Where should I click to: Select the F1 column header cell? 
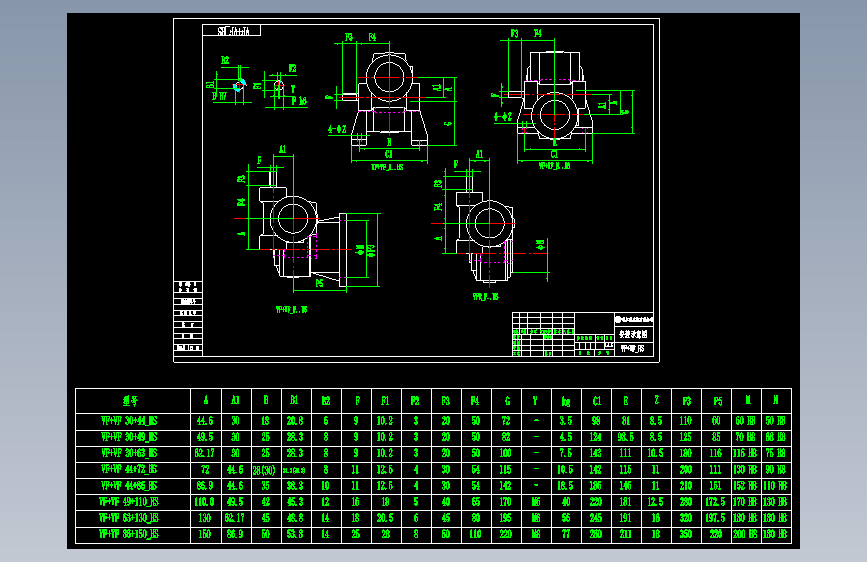point(385,401)
